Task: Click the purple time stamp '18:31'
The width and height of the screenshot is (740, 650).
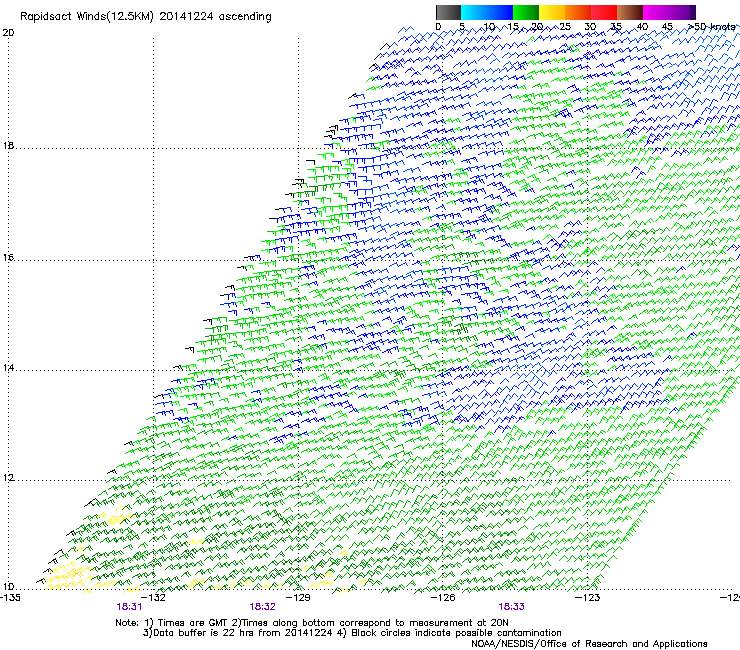Action: 129,607
